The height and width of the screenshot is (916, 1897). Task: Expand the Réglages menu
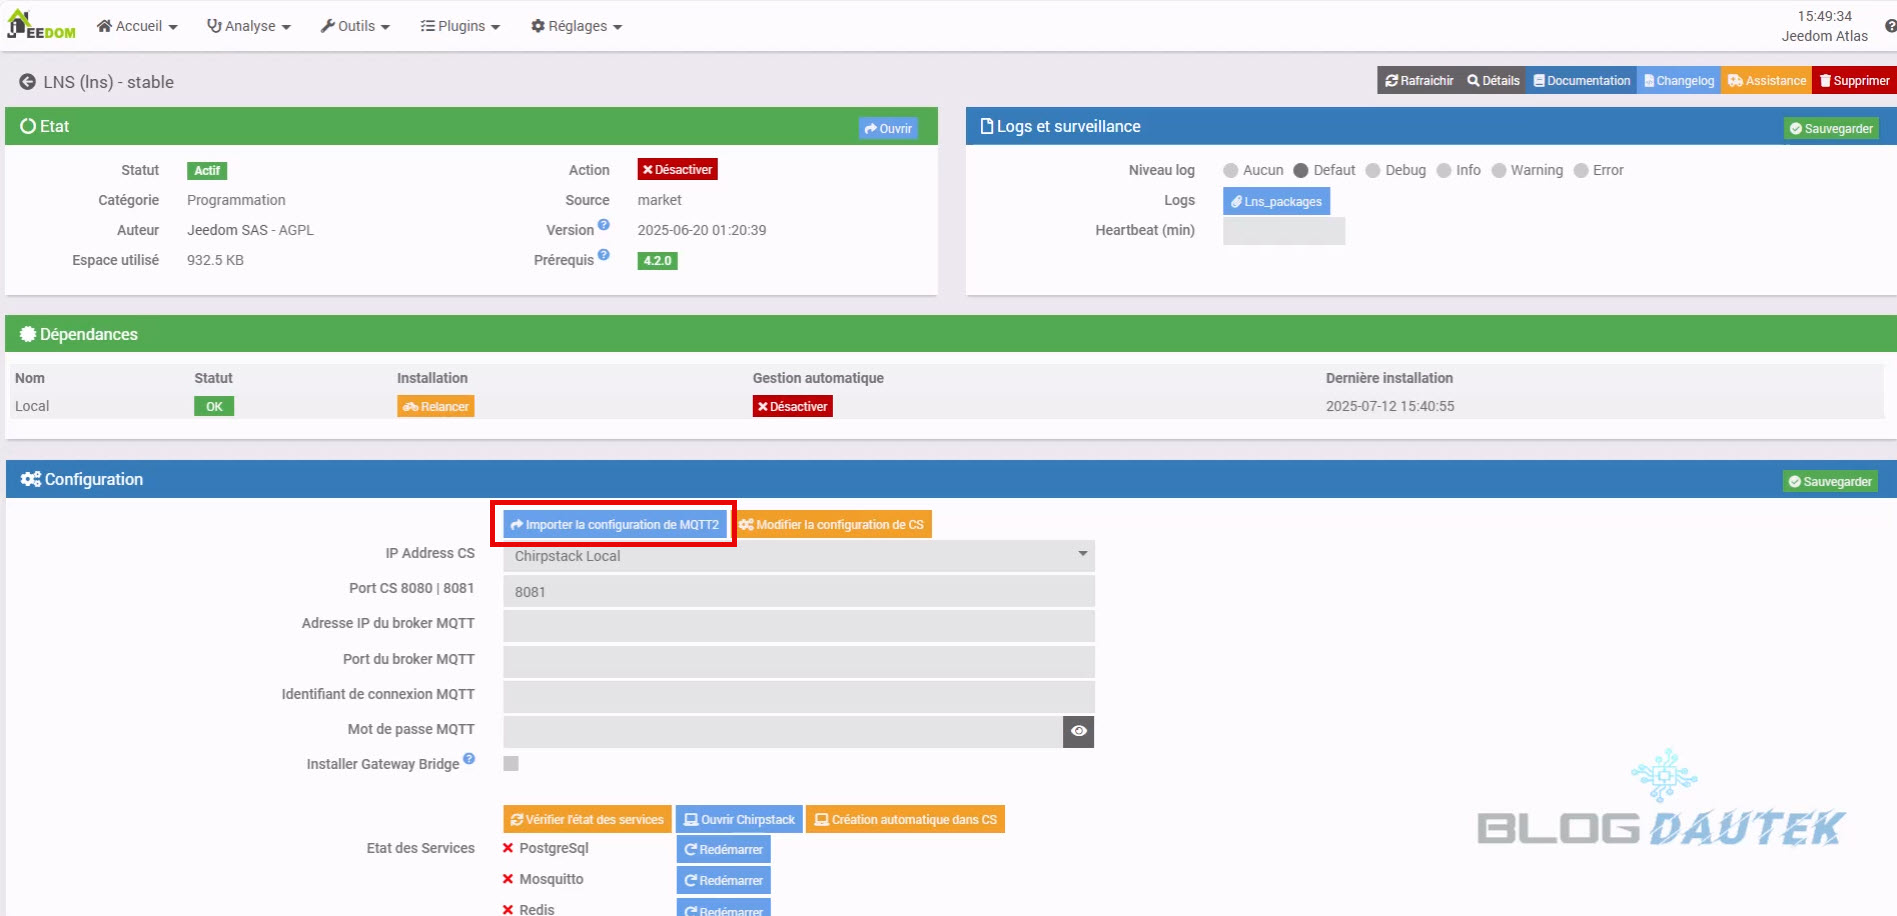click(x=576, y=26)
